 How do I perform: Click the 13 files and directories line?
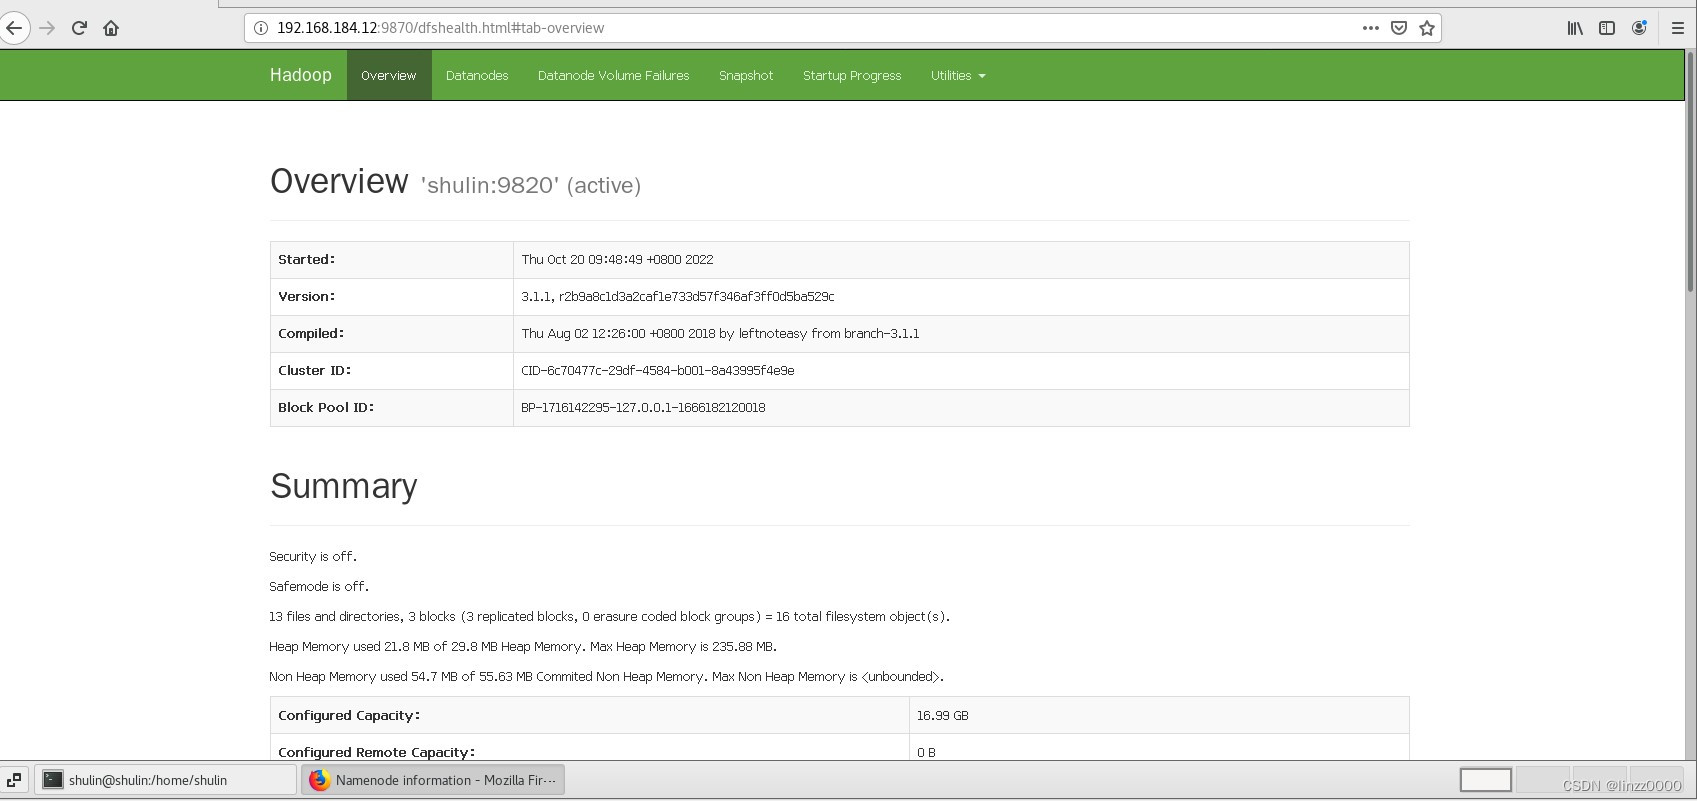point(609,616)
